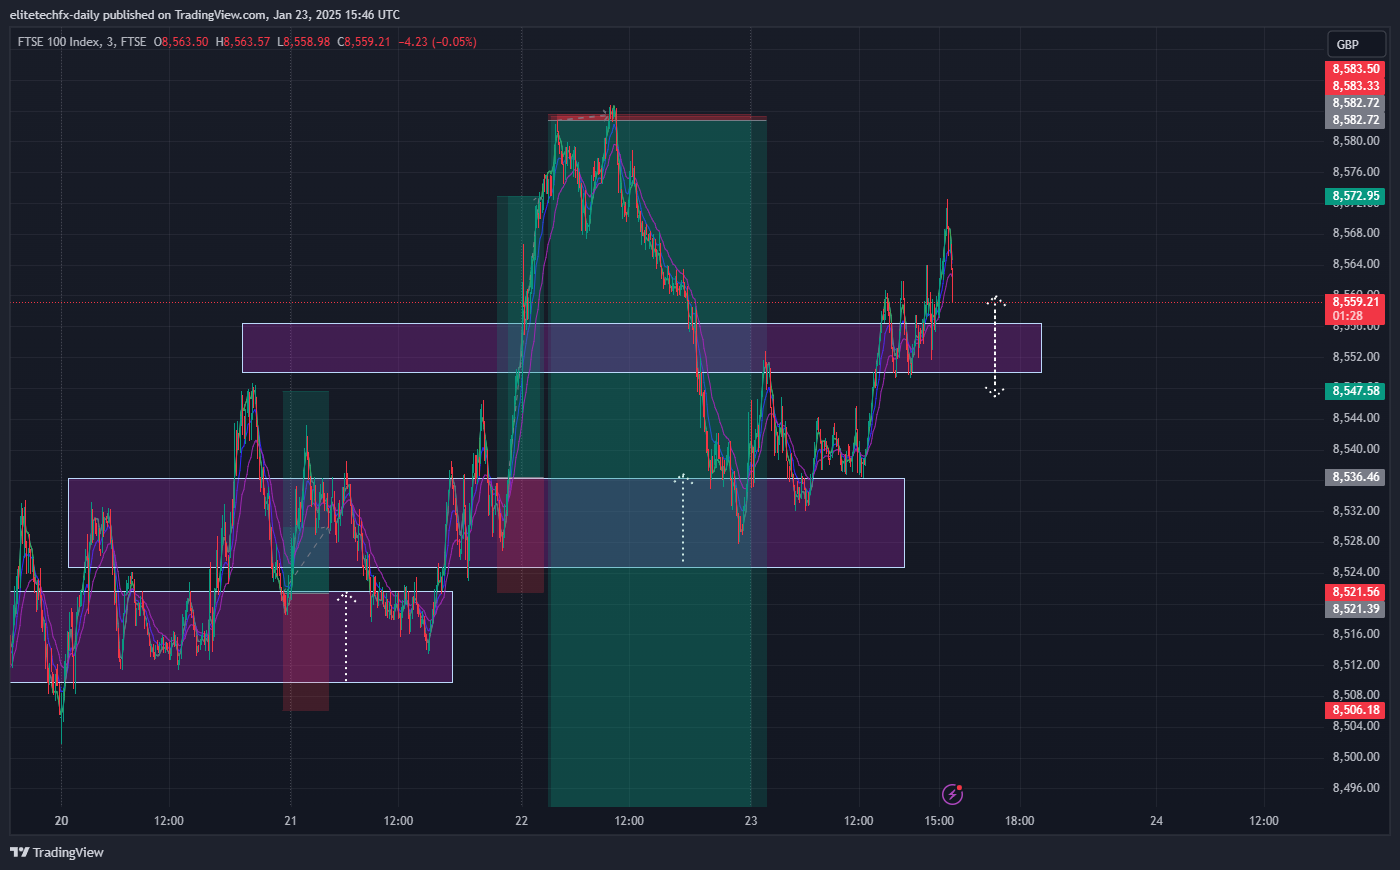Viewport: 1400px width, 870px height.
Task: Click the 8,496.00 price axis tick
Action: point(1356,788)
